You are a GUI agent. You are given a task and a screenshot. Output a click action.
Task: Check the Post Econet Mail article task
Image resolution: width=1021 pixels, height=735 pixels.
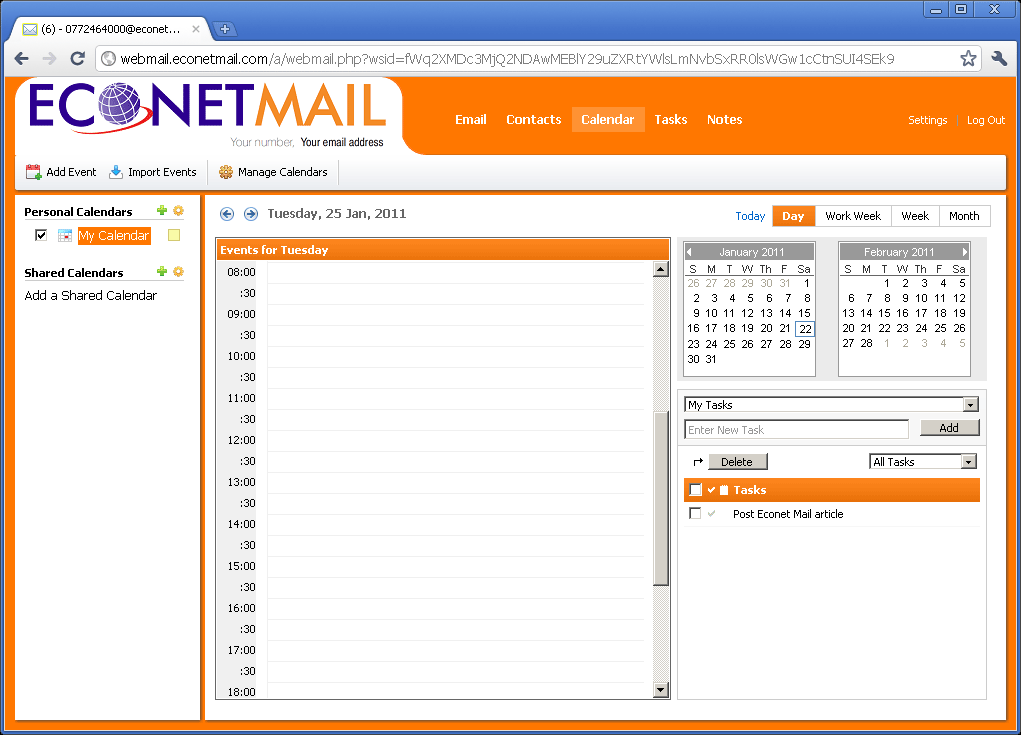point(696,513)
